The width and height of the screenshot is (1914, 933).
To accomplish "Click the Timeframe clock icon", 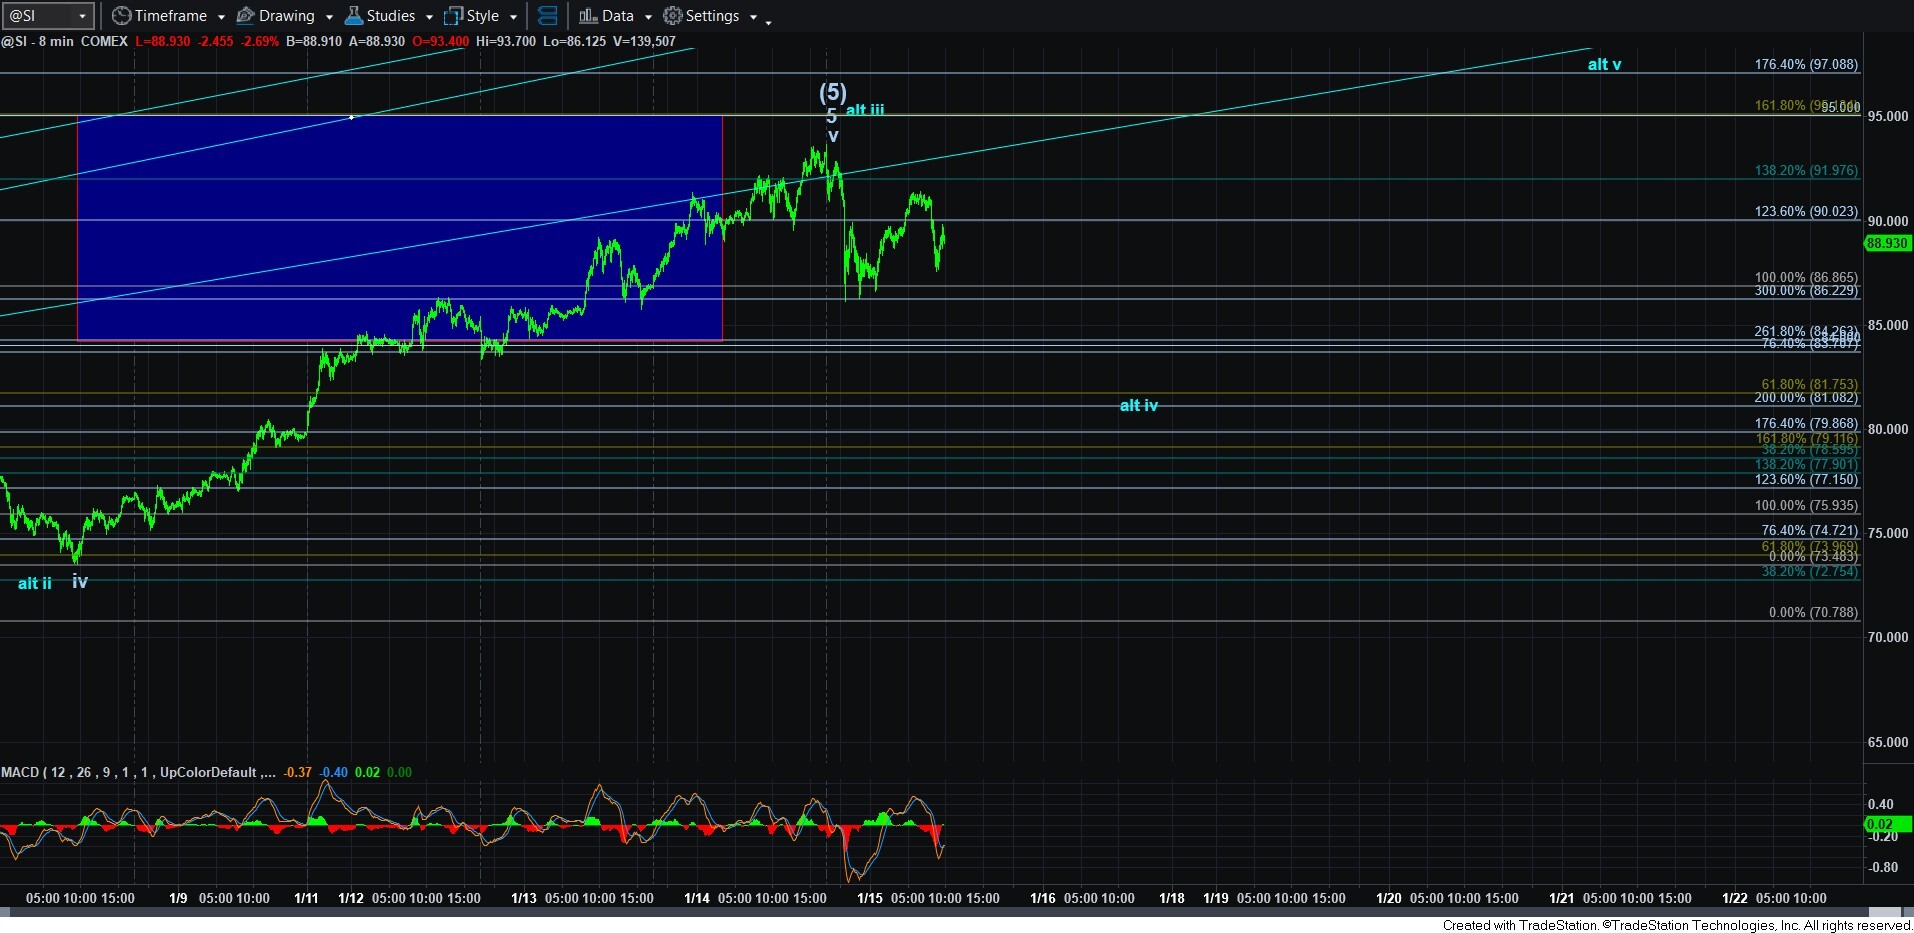I will pos(121,16).
